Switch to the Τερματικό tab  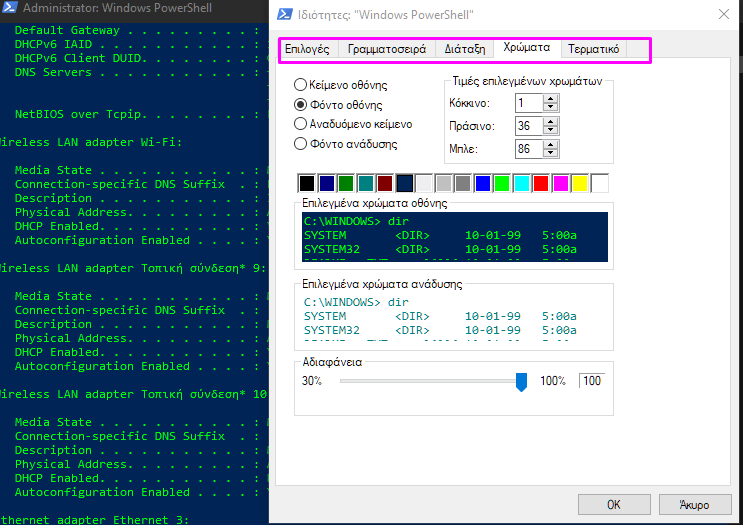tap(594, 49)
